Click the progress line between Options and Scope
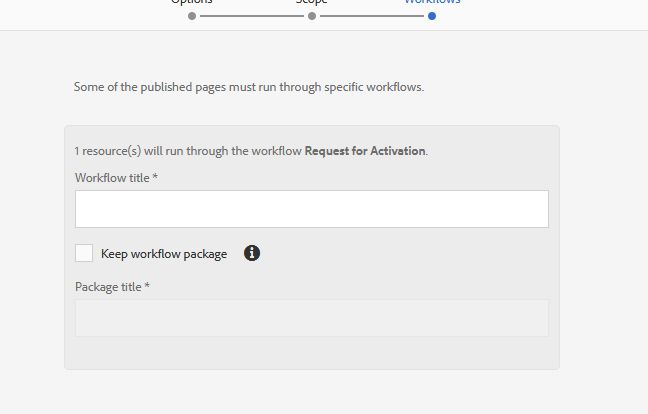This screenshot has height=414, width=648. point(252,15)
